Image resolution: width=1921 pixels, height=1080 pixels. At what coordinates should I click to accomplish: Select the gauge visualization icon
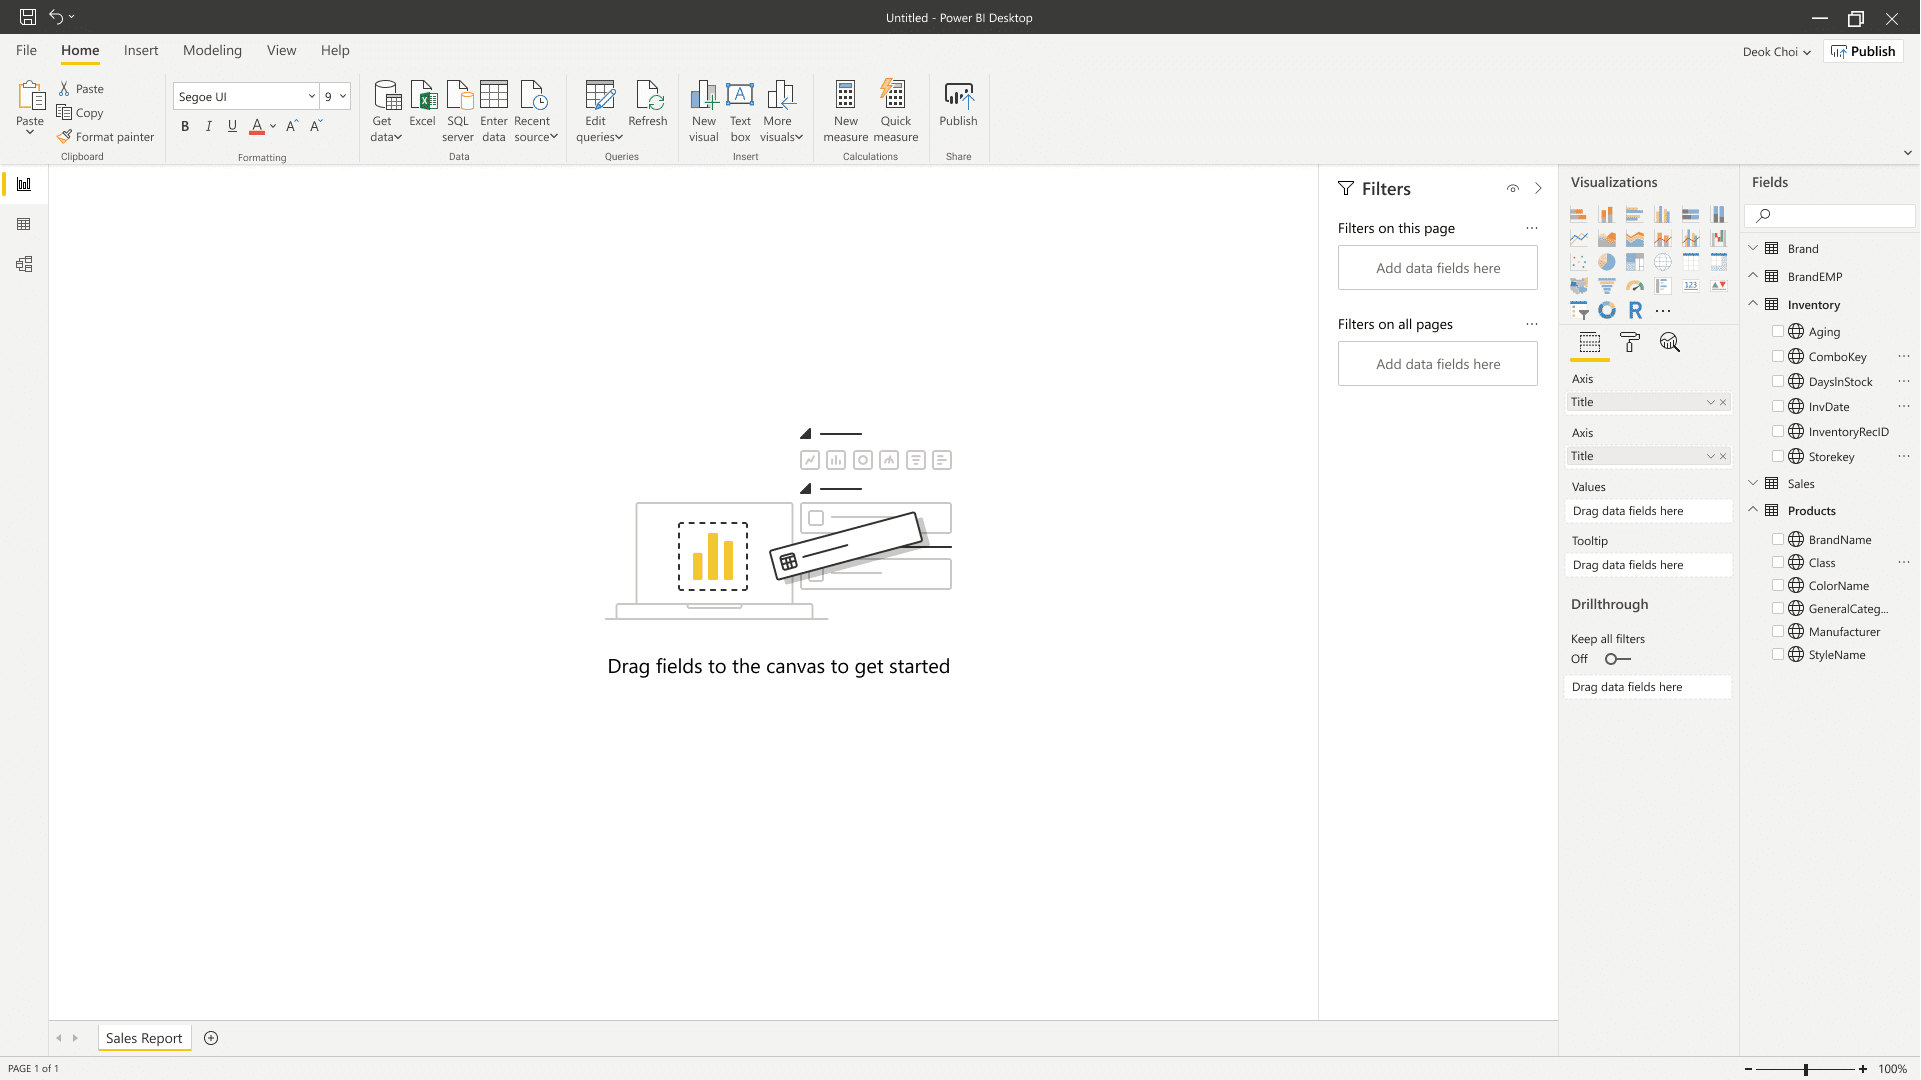(1634, 286)
